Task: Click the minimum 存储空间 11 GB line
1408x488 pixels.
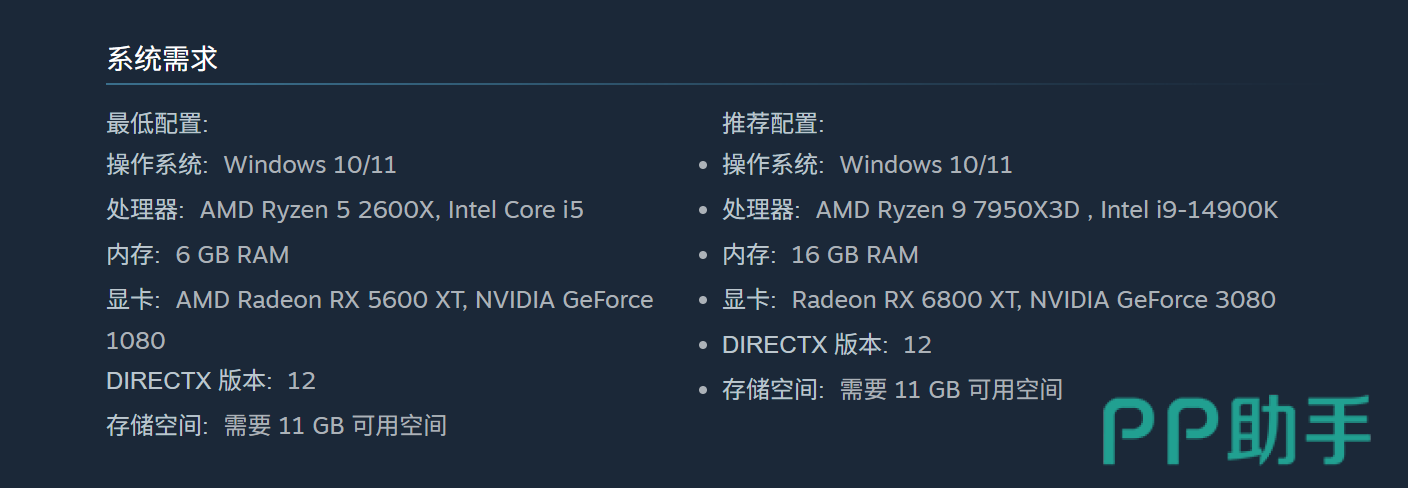Action: tap(276, 426)
